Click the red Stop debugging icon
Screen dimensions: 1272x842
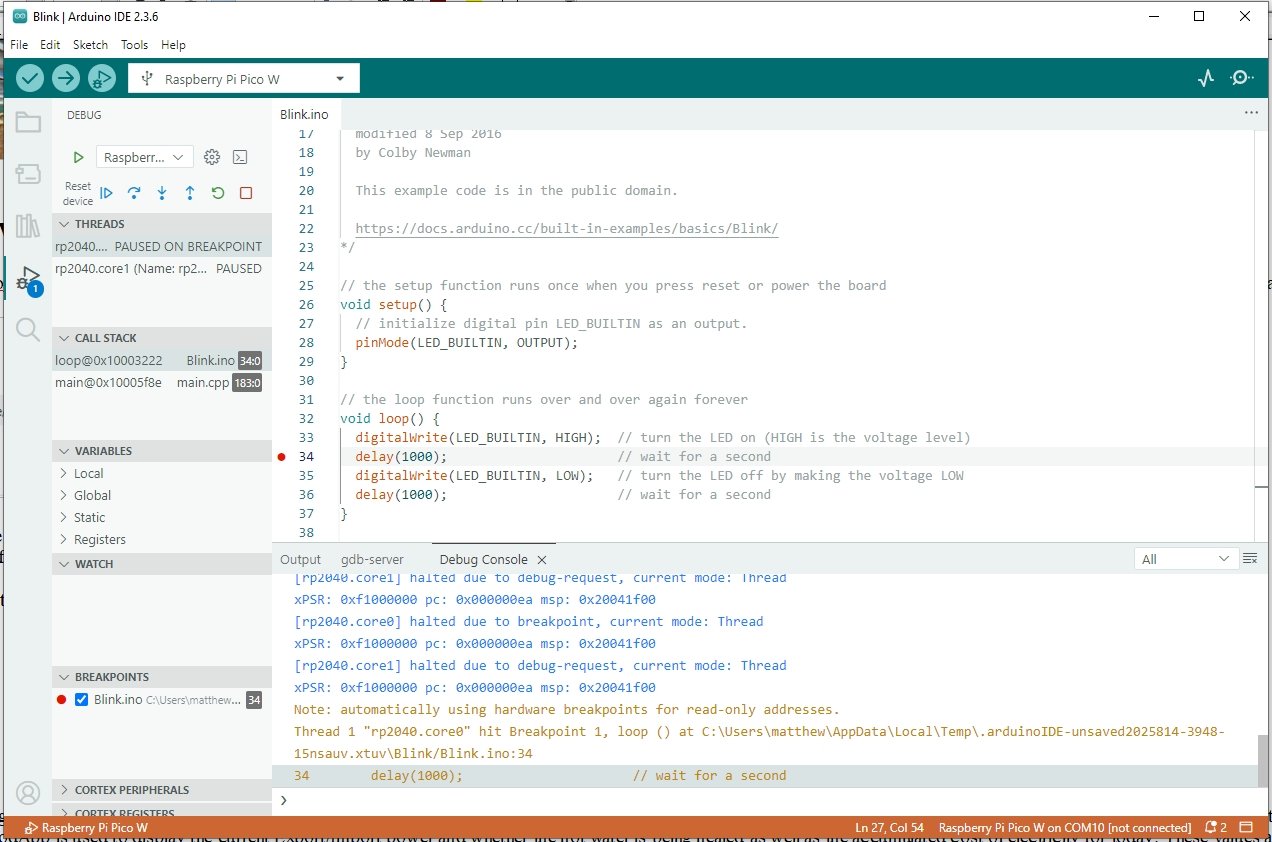[x=246, y=193]
